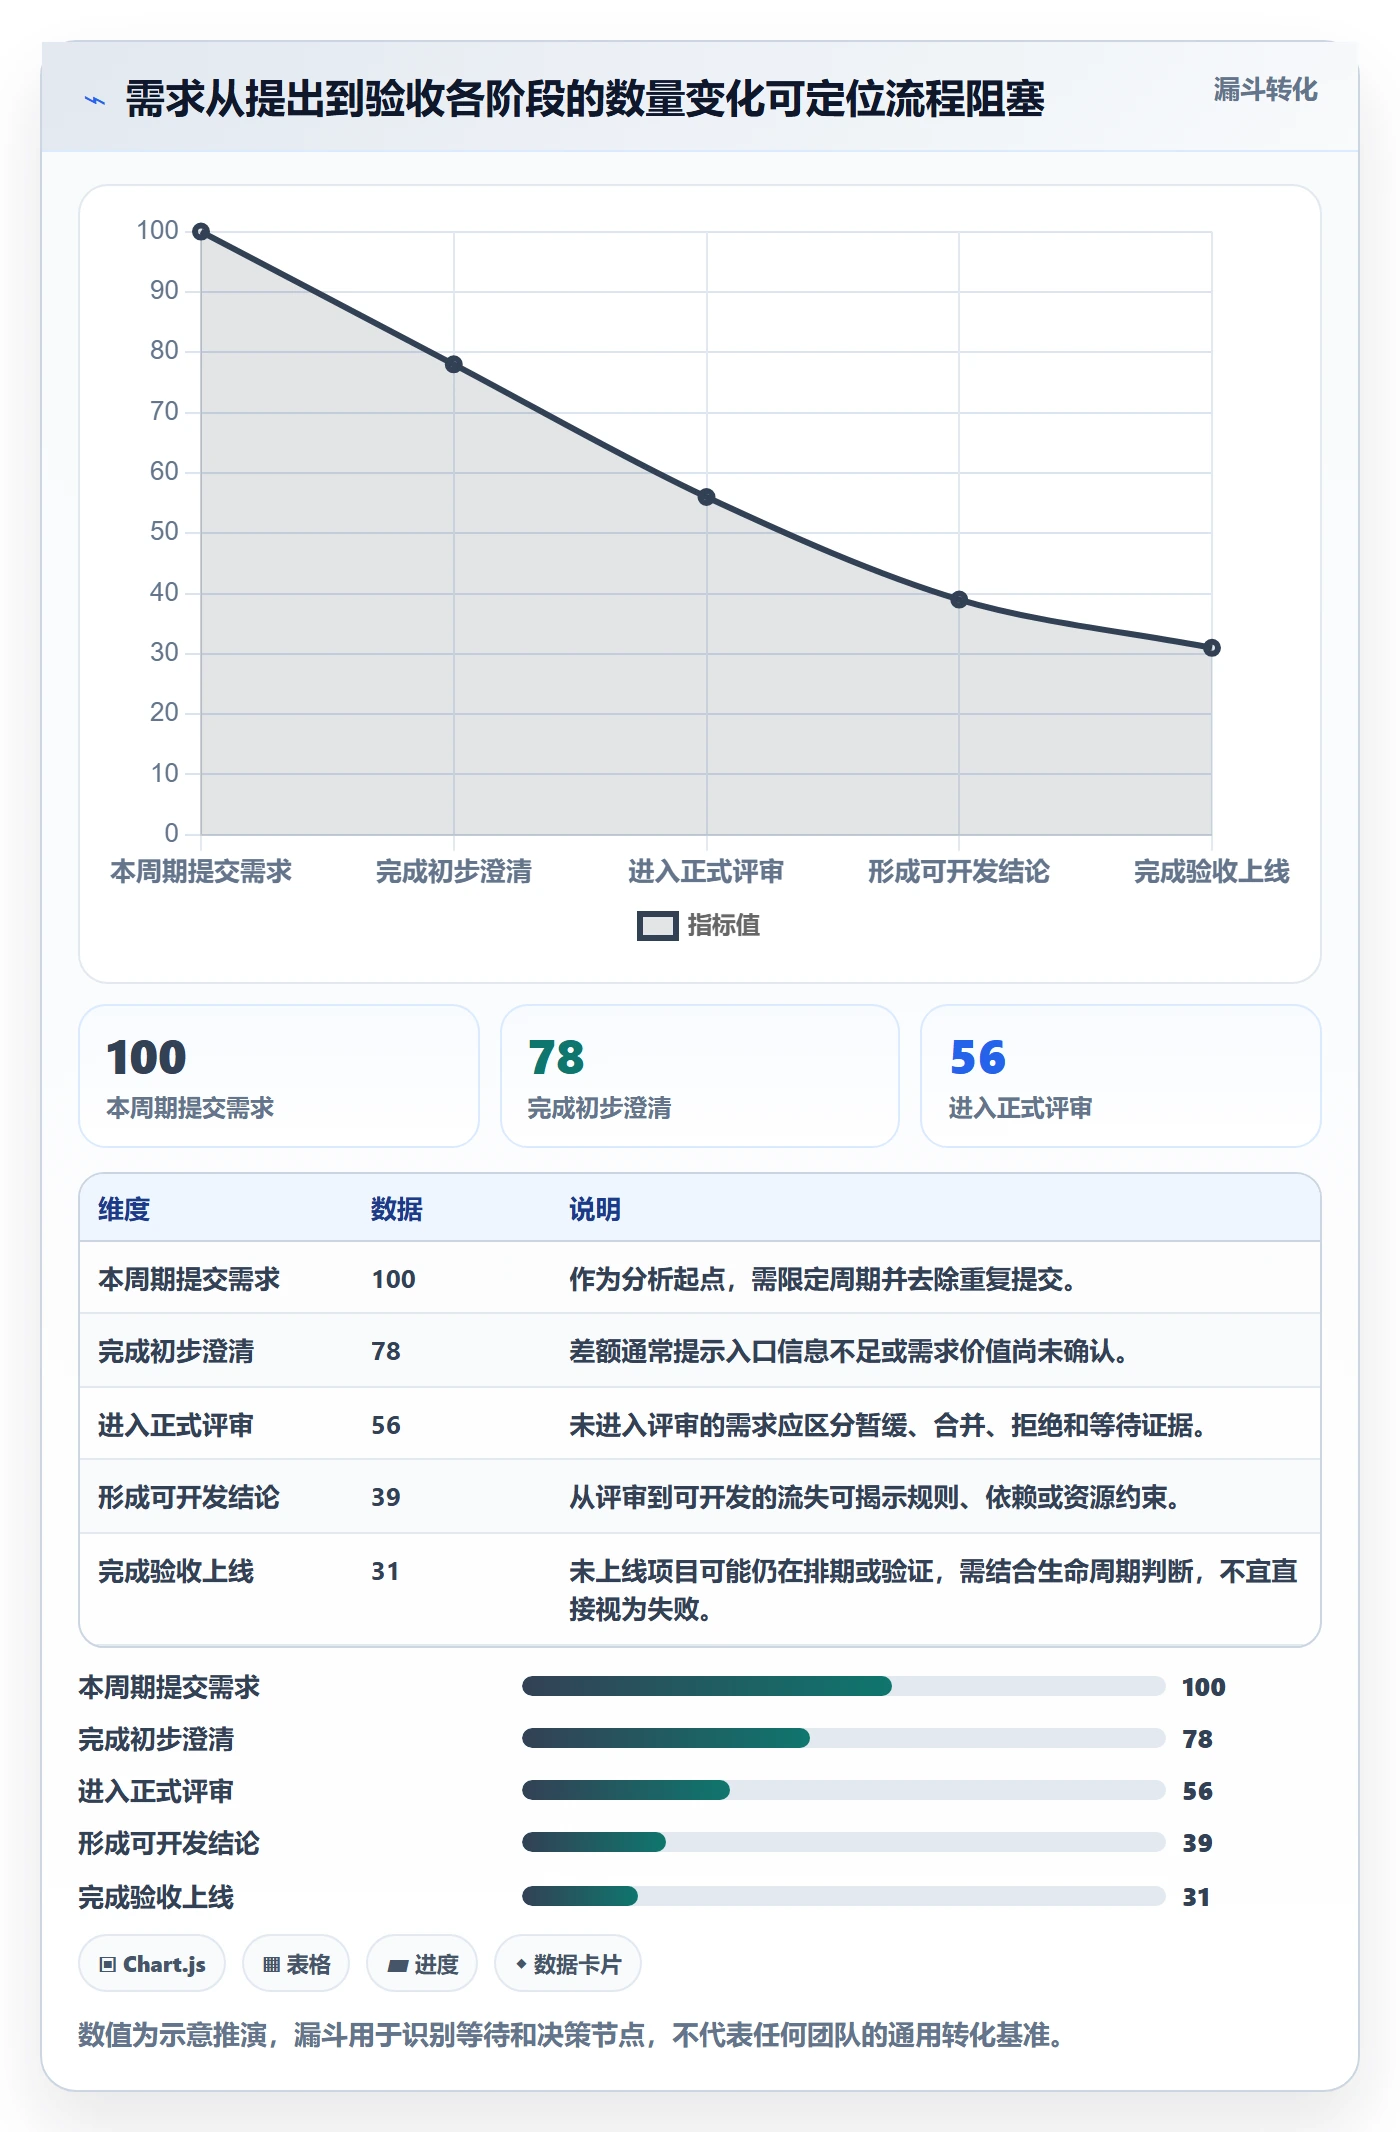The height and width of the screenshot is (2132, 1400).
Task: Click the Chart.js tag chip
Action: point(152,1964)
